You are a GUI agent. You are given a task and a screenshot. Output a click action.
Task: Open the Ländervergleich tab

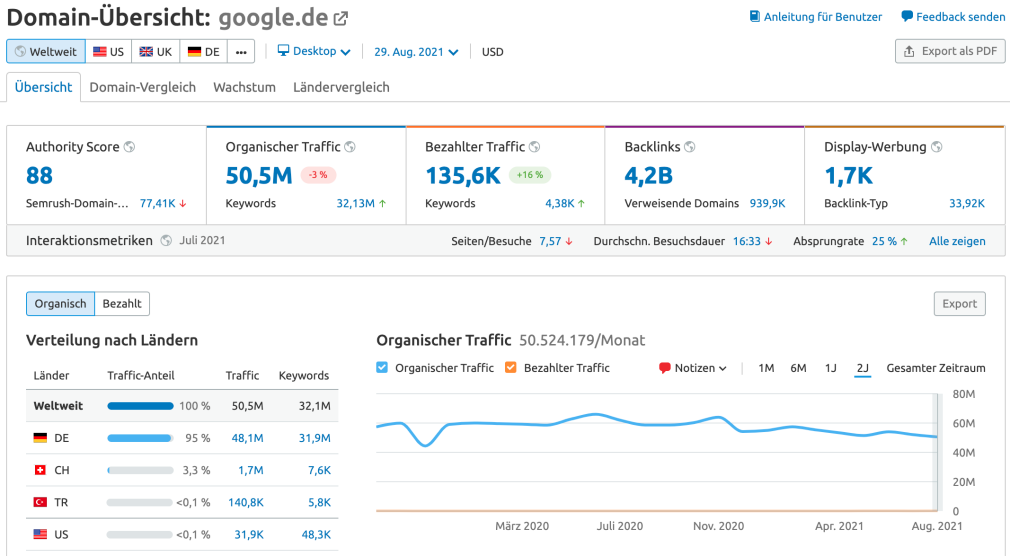click(341, 87)
